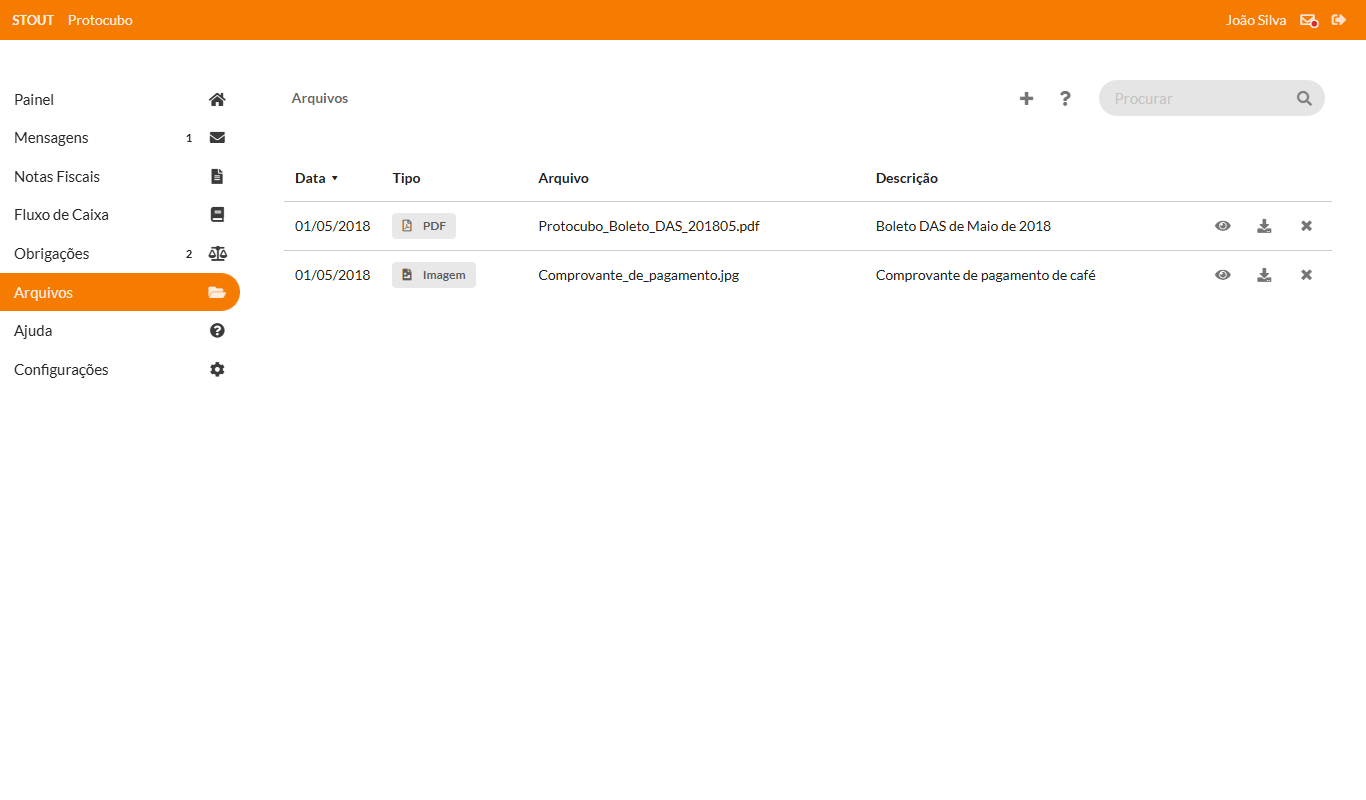Select the Mensagens envelope icon
This screenshot has width=1366, height=800.
tap(217, 137)
